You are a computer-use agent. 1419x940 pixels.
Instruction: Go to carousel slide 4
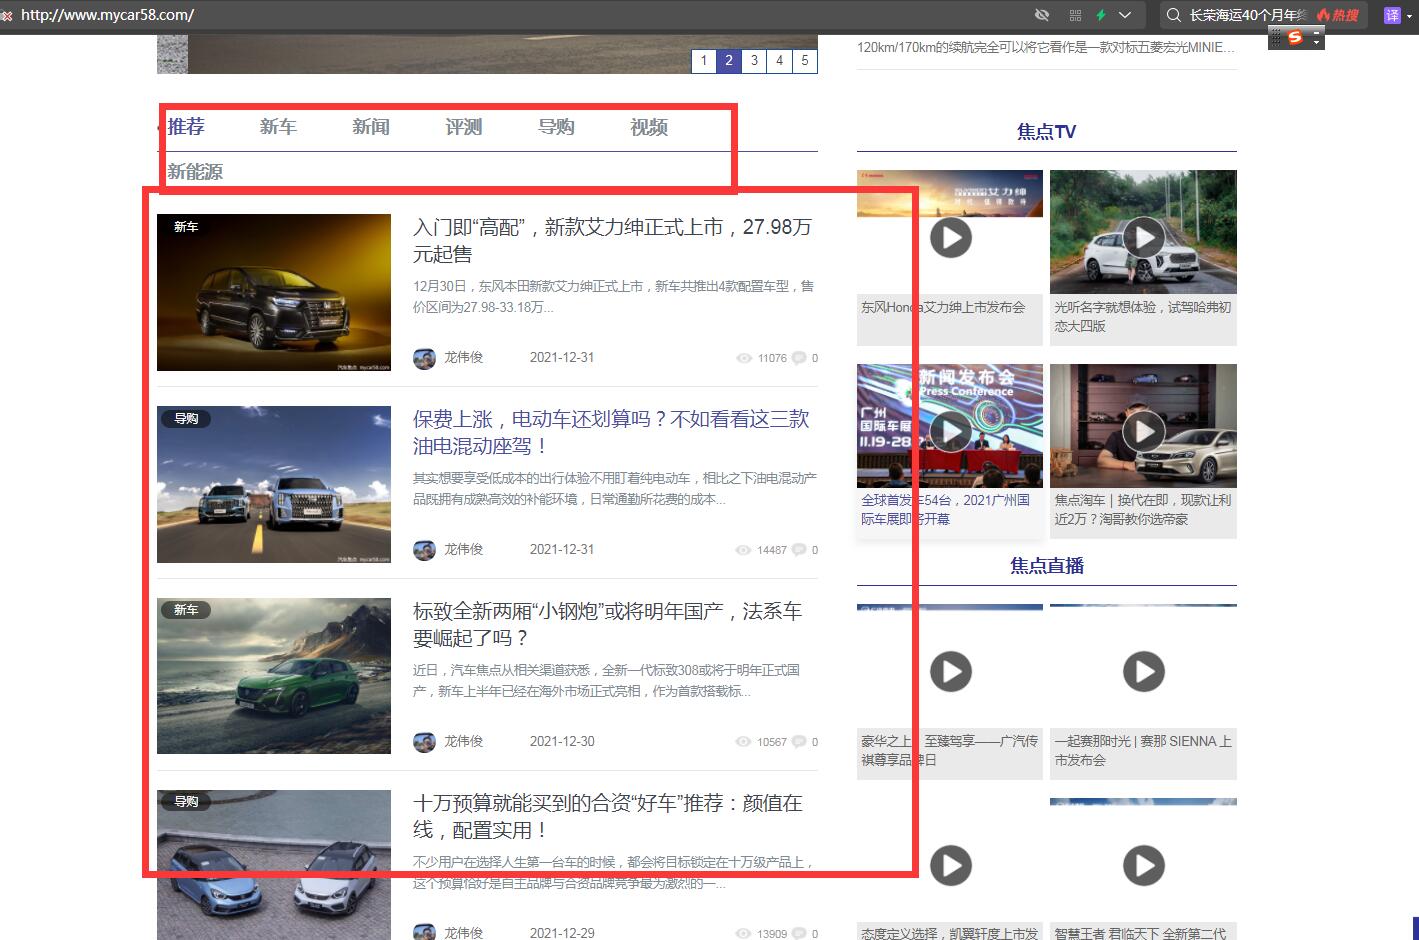[x=779, y=61]
